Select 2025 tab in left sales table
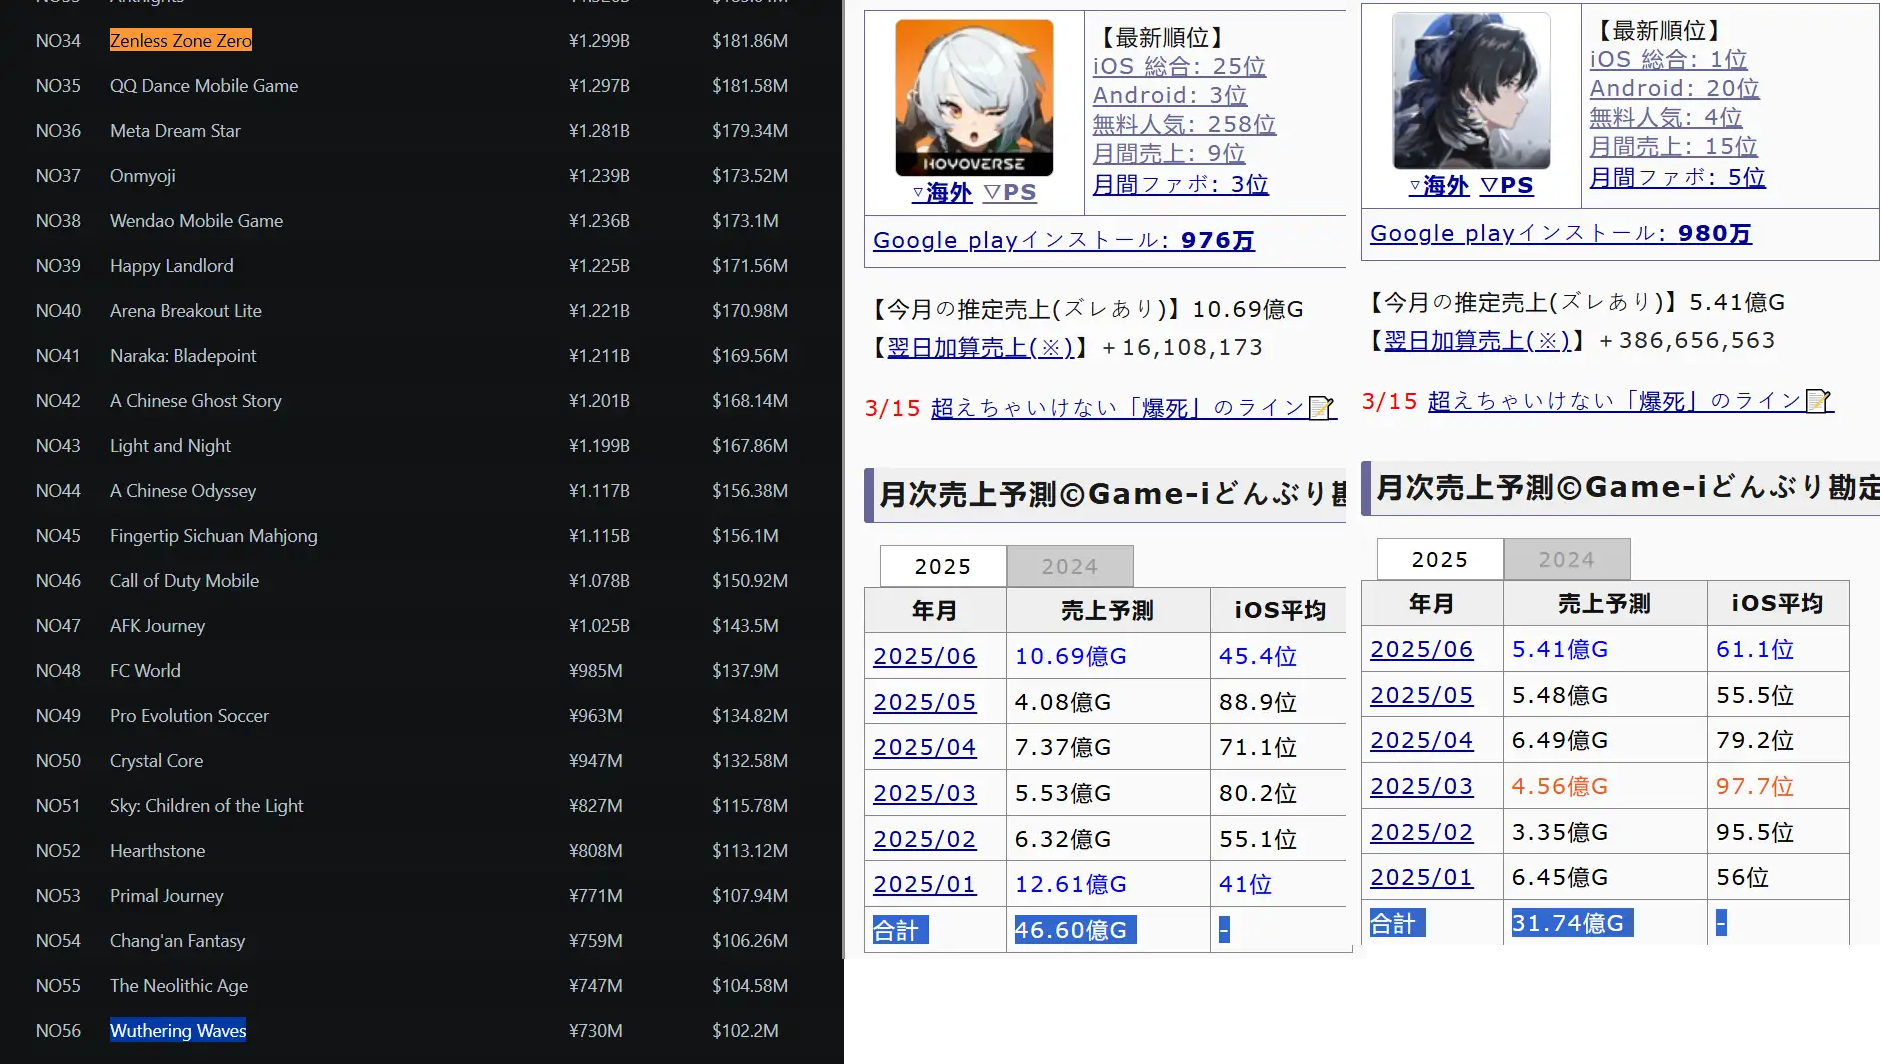The height and width of the screenshot is (1064, 1882). tap(943, 566)
